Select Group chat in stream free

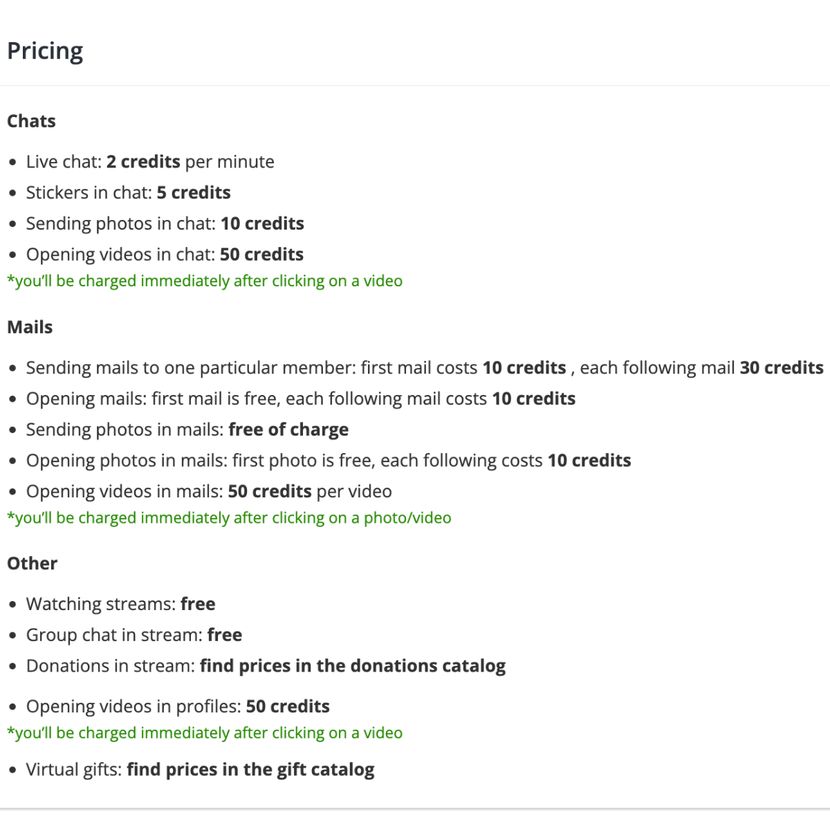pyautogui.click(x=134, y=635)
